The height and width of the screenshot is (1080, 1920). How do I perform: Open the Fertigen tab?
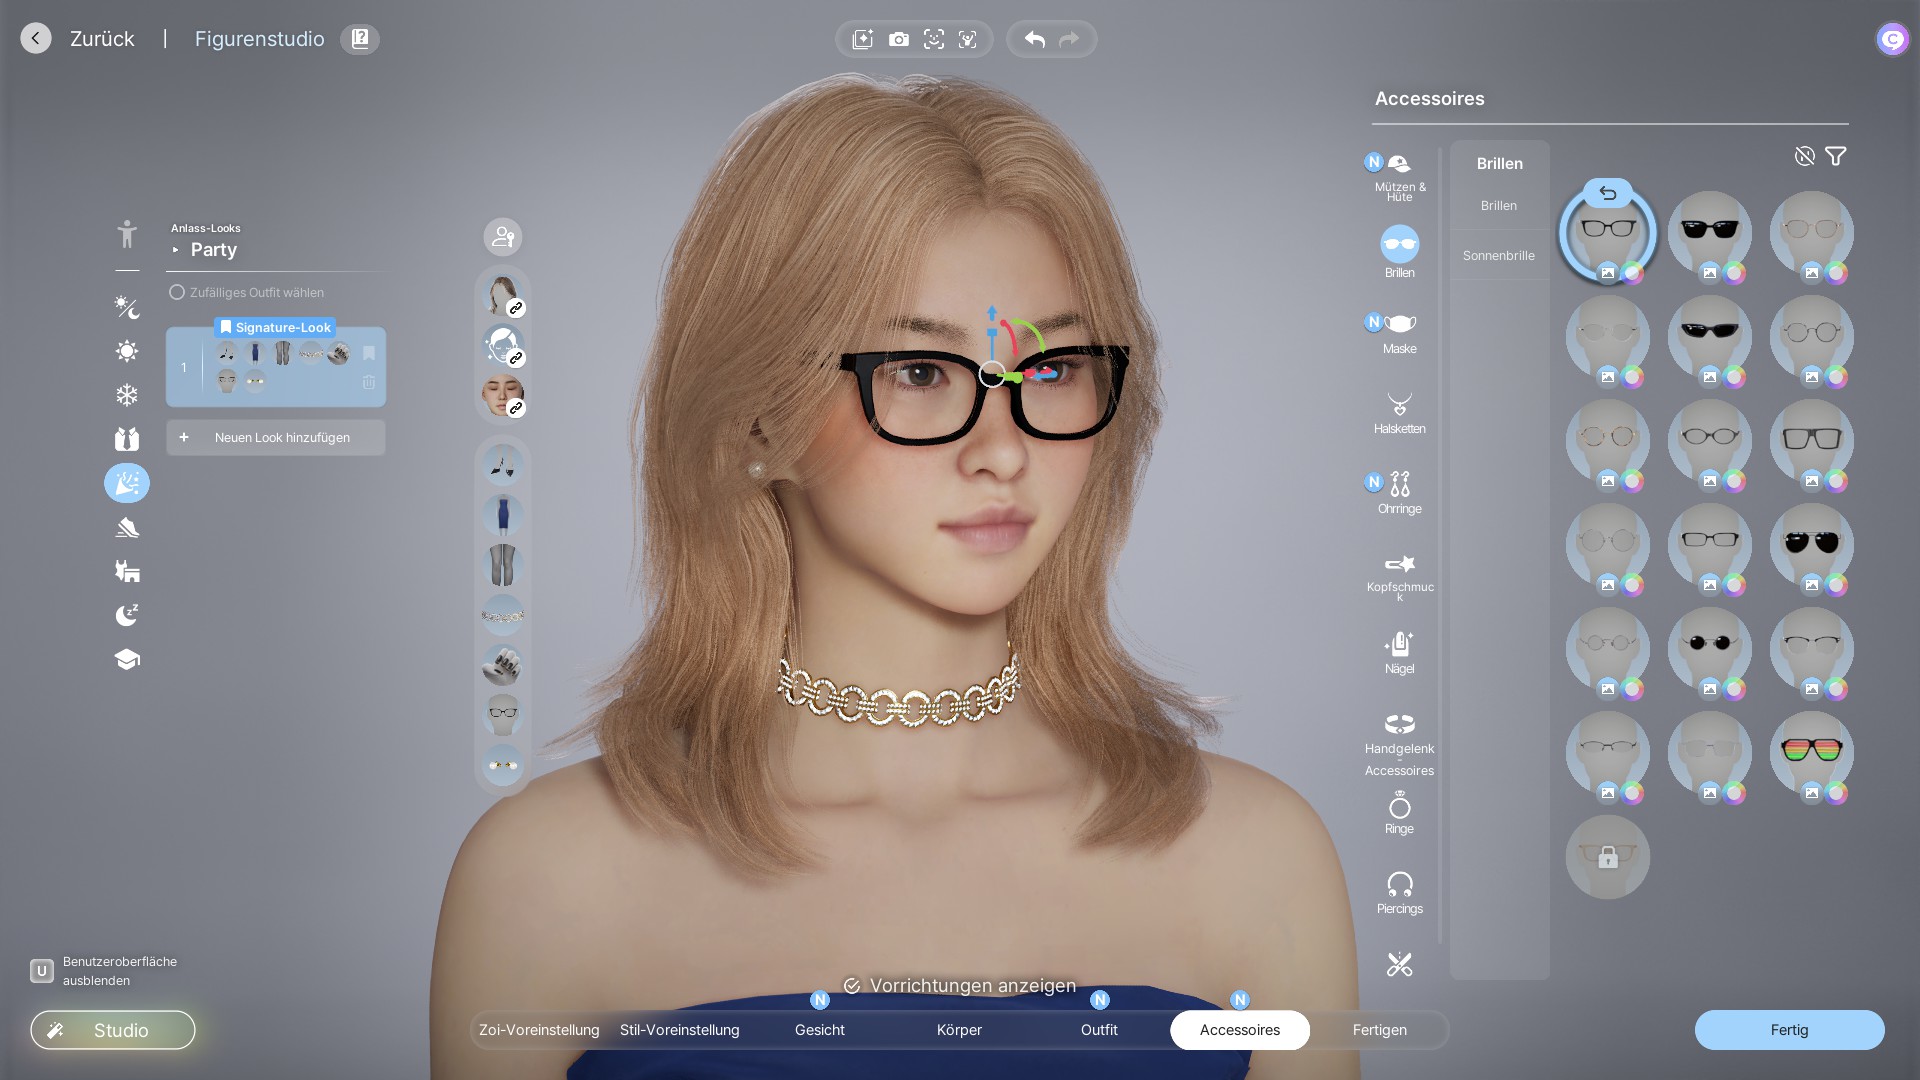(x=1380, y=1030)
